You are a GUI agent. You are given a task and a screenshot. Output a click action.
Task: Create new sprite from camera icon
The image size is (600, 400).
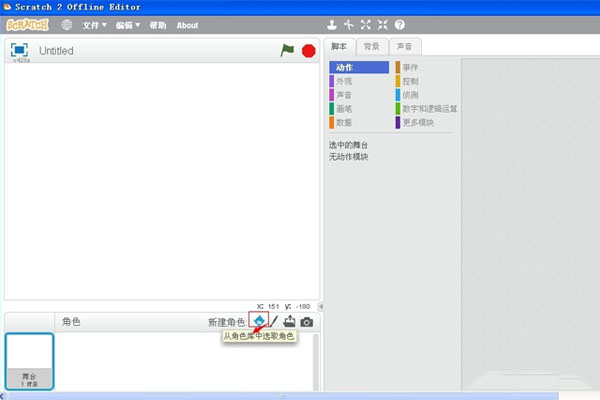point(307,322)
